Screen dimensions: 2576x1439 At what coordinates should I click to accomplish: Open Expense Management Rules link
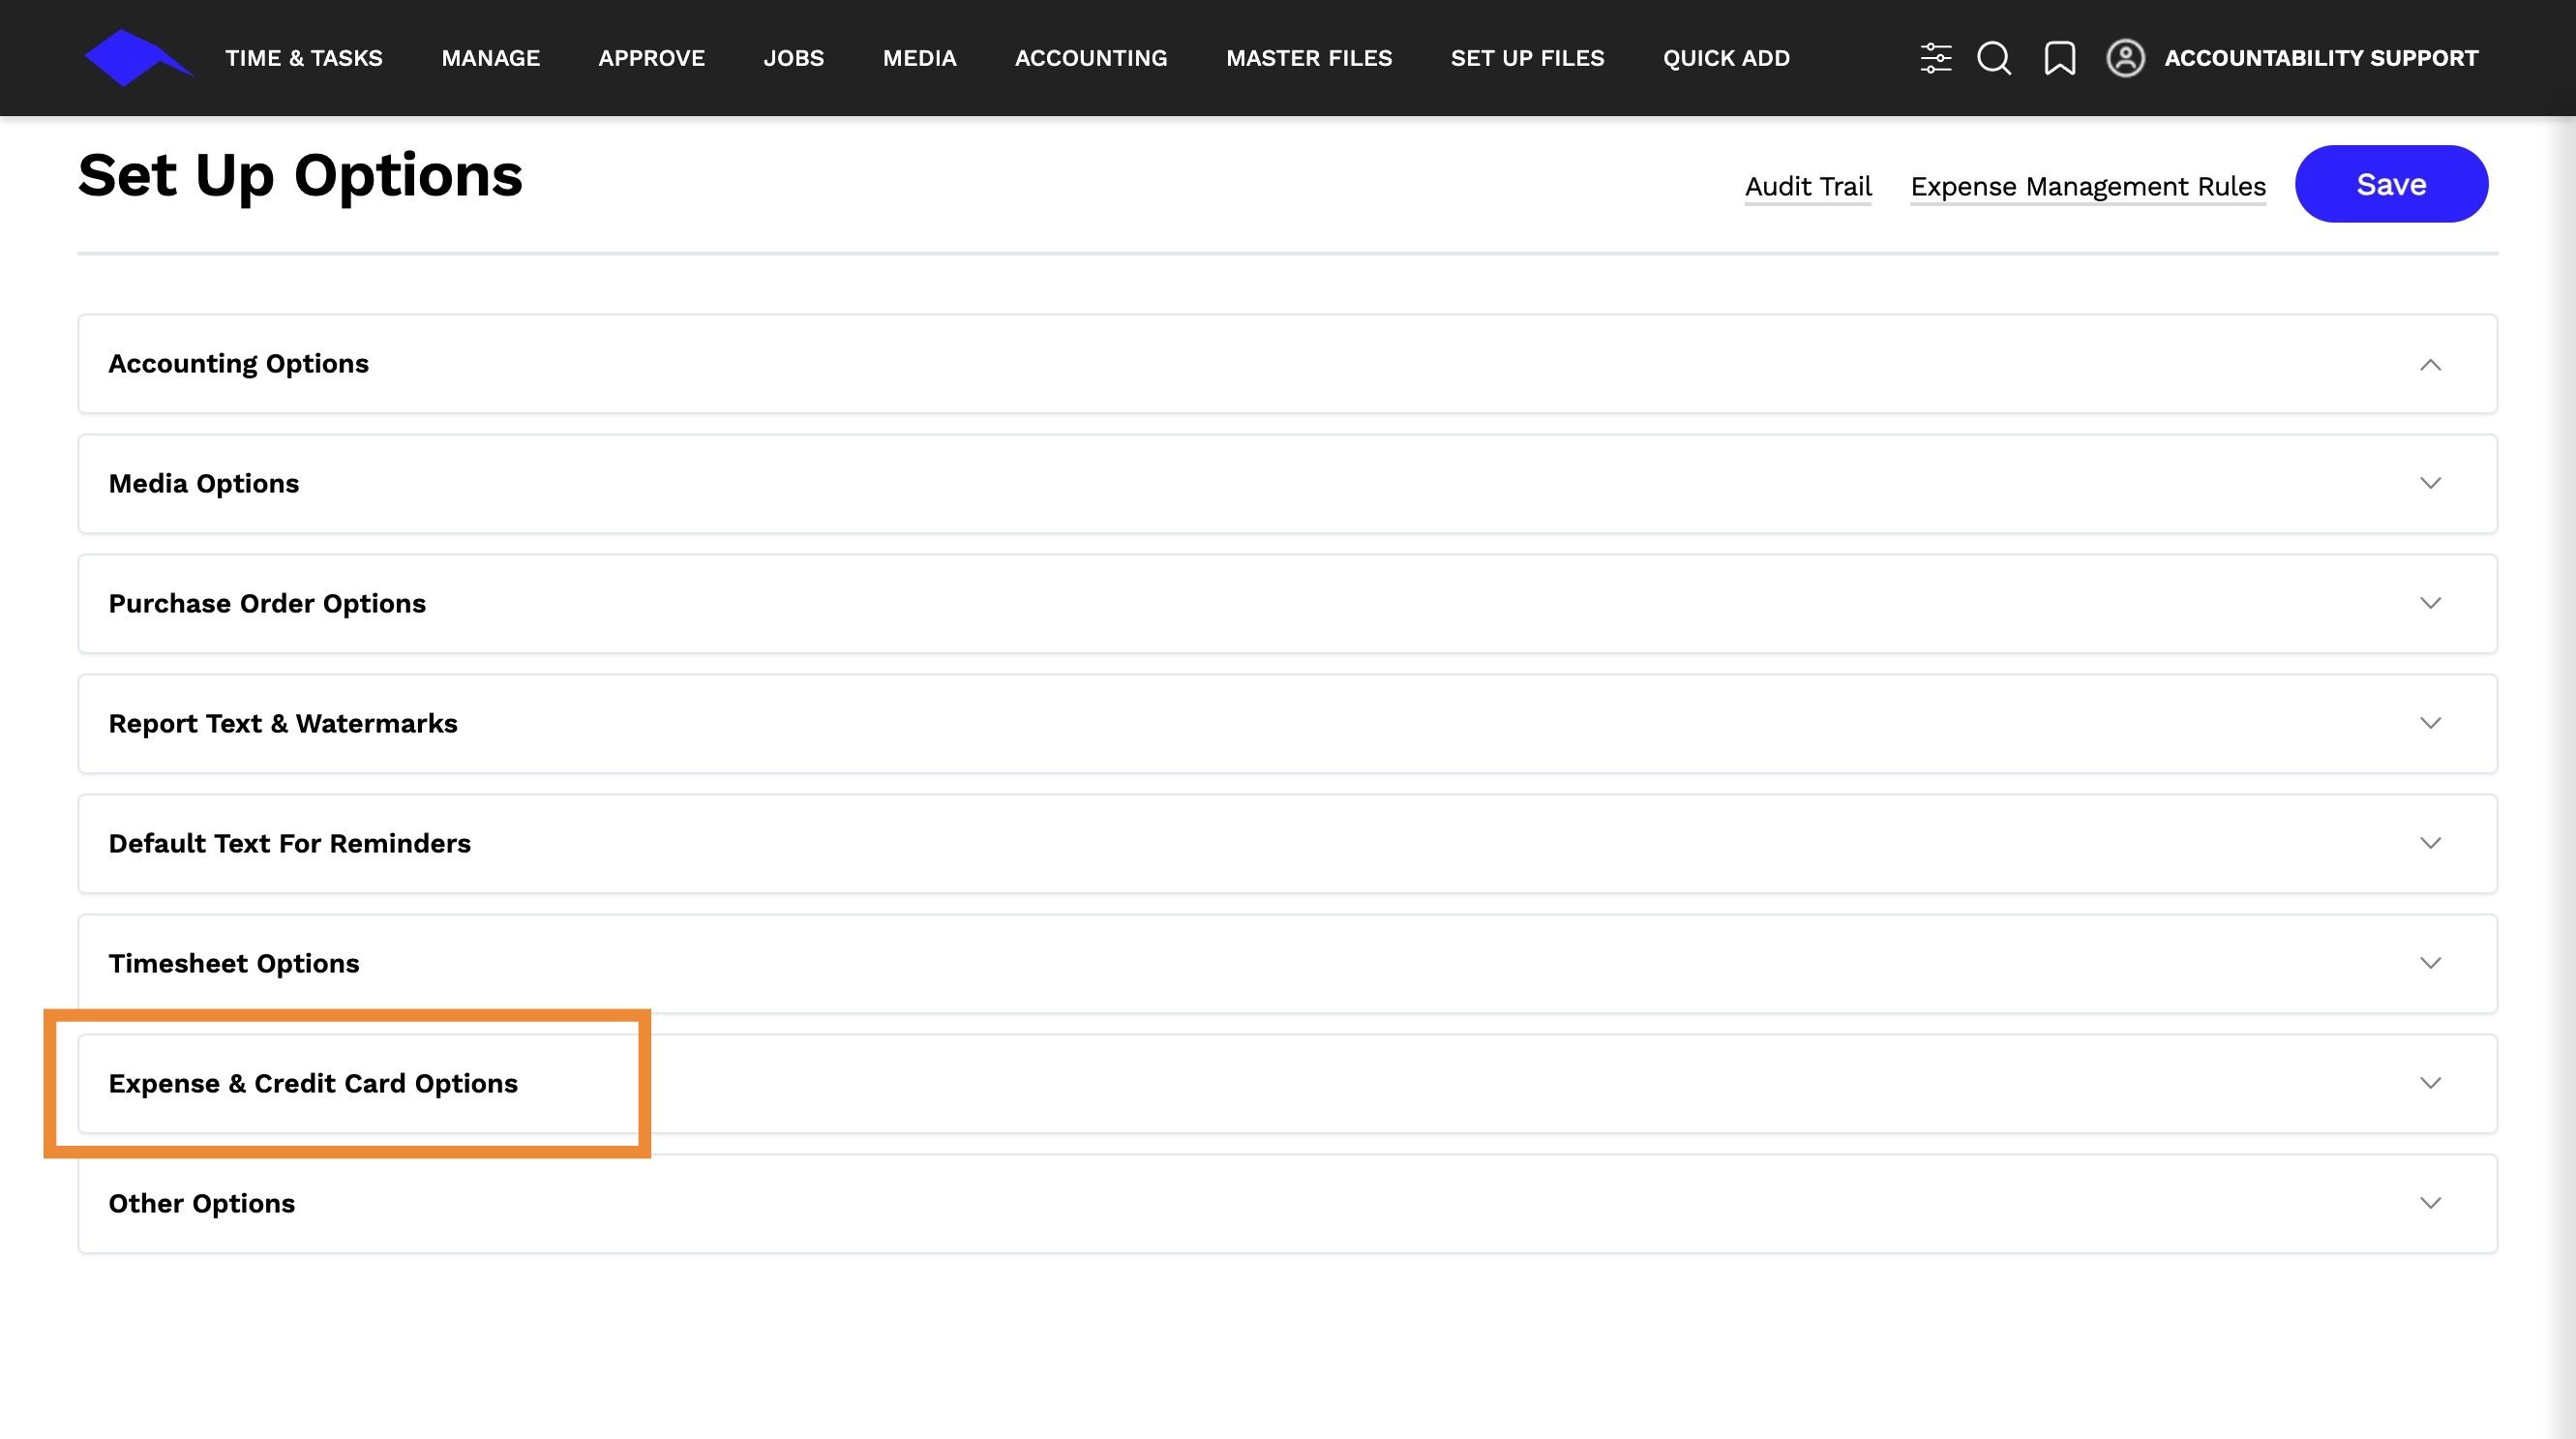point(2087,187)
